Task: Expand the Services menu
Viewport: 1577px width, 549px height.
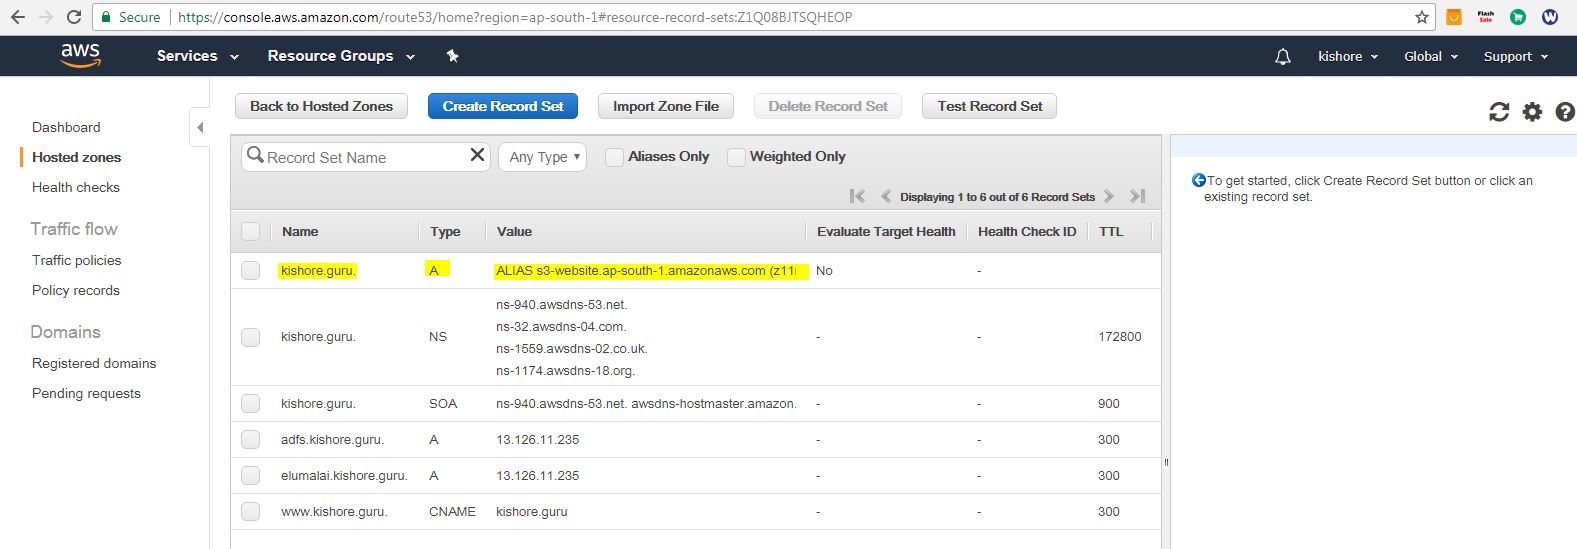Action: click(197, 56)
